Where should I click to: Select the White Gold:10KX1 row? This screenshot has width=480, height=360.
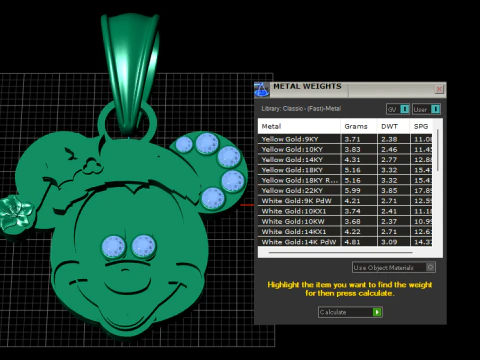click(345, 211)
